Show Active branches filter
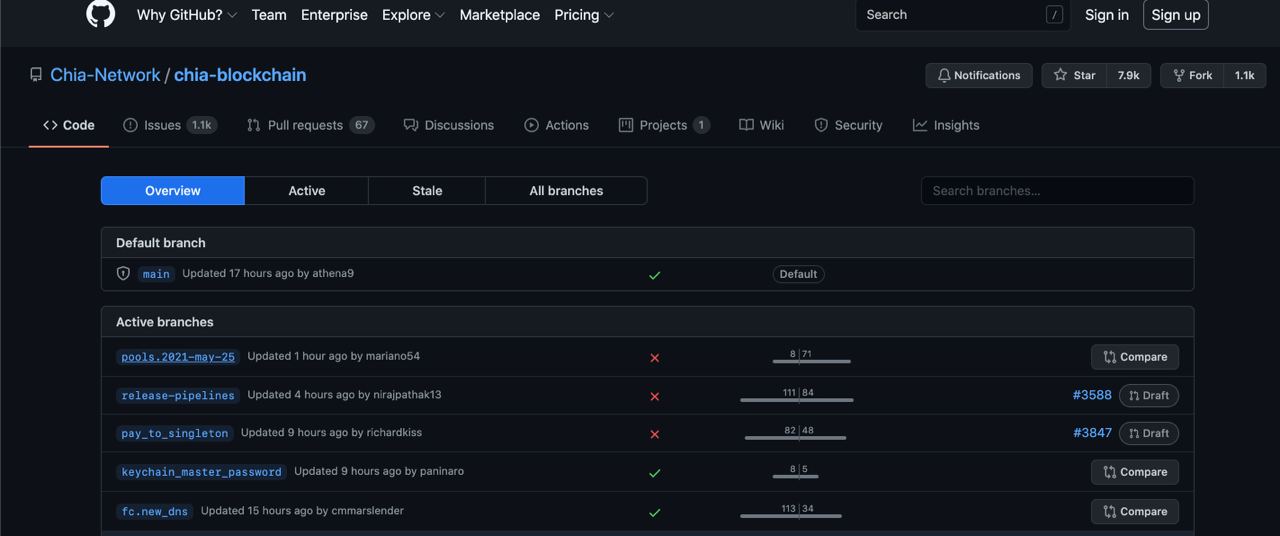The height and width of the screenshot is (536, 1280). pos(307,191)
